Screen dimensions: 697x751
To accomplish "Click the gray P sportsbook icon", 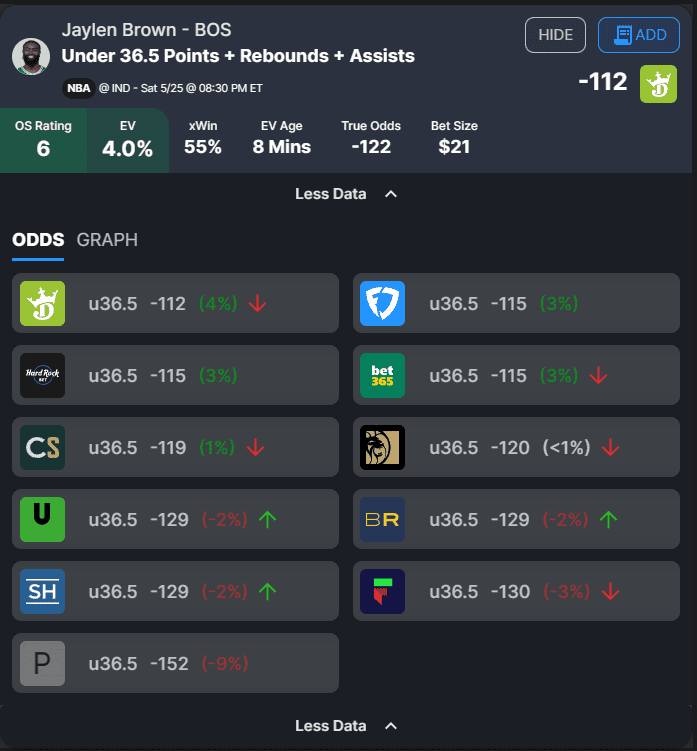I will coord(43,663).
